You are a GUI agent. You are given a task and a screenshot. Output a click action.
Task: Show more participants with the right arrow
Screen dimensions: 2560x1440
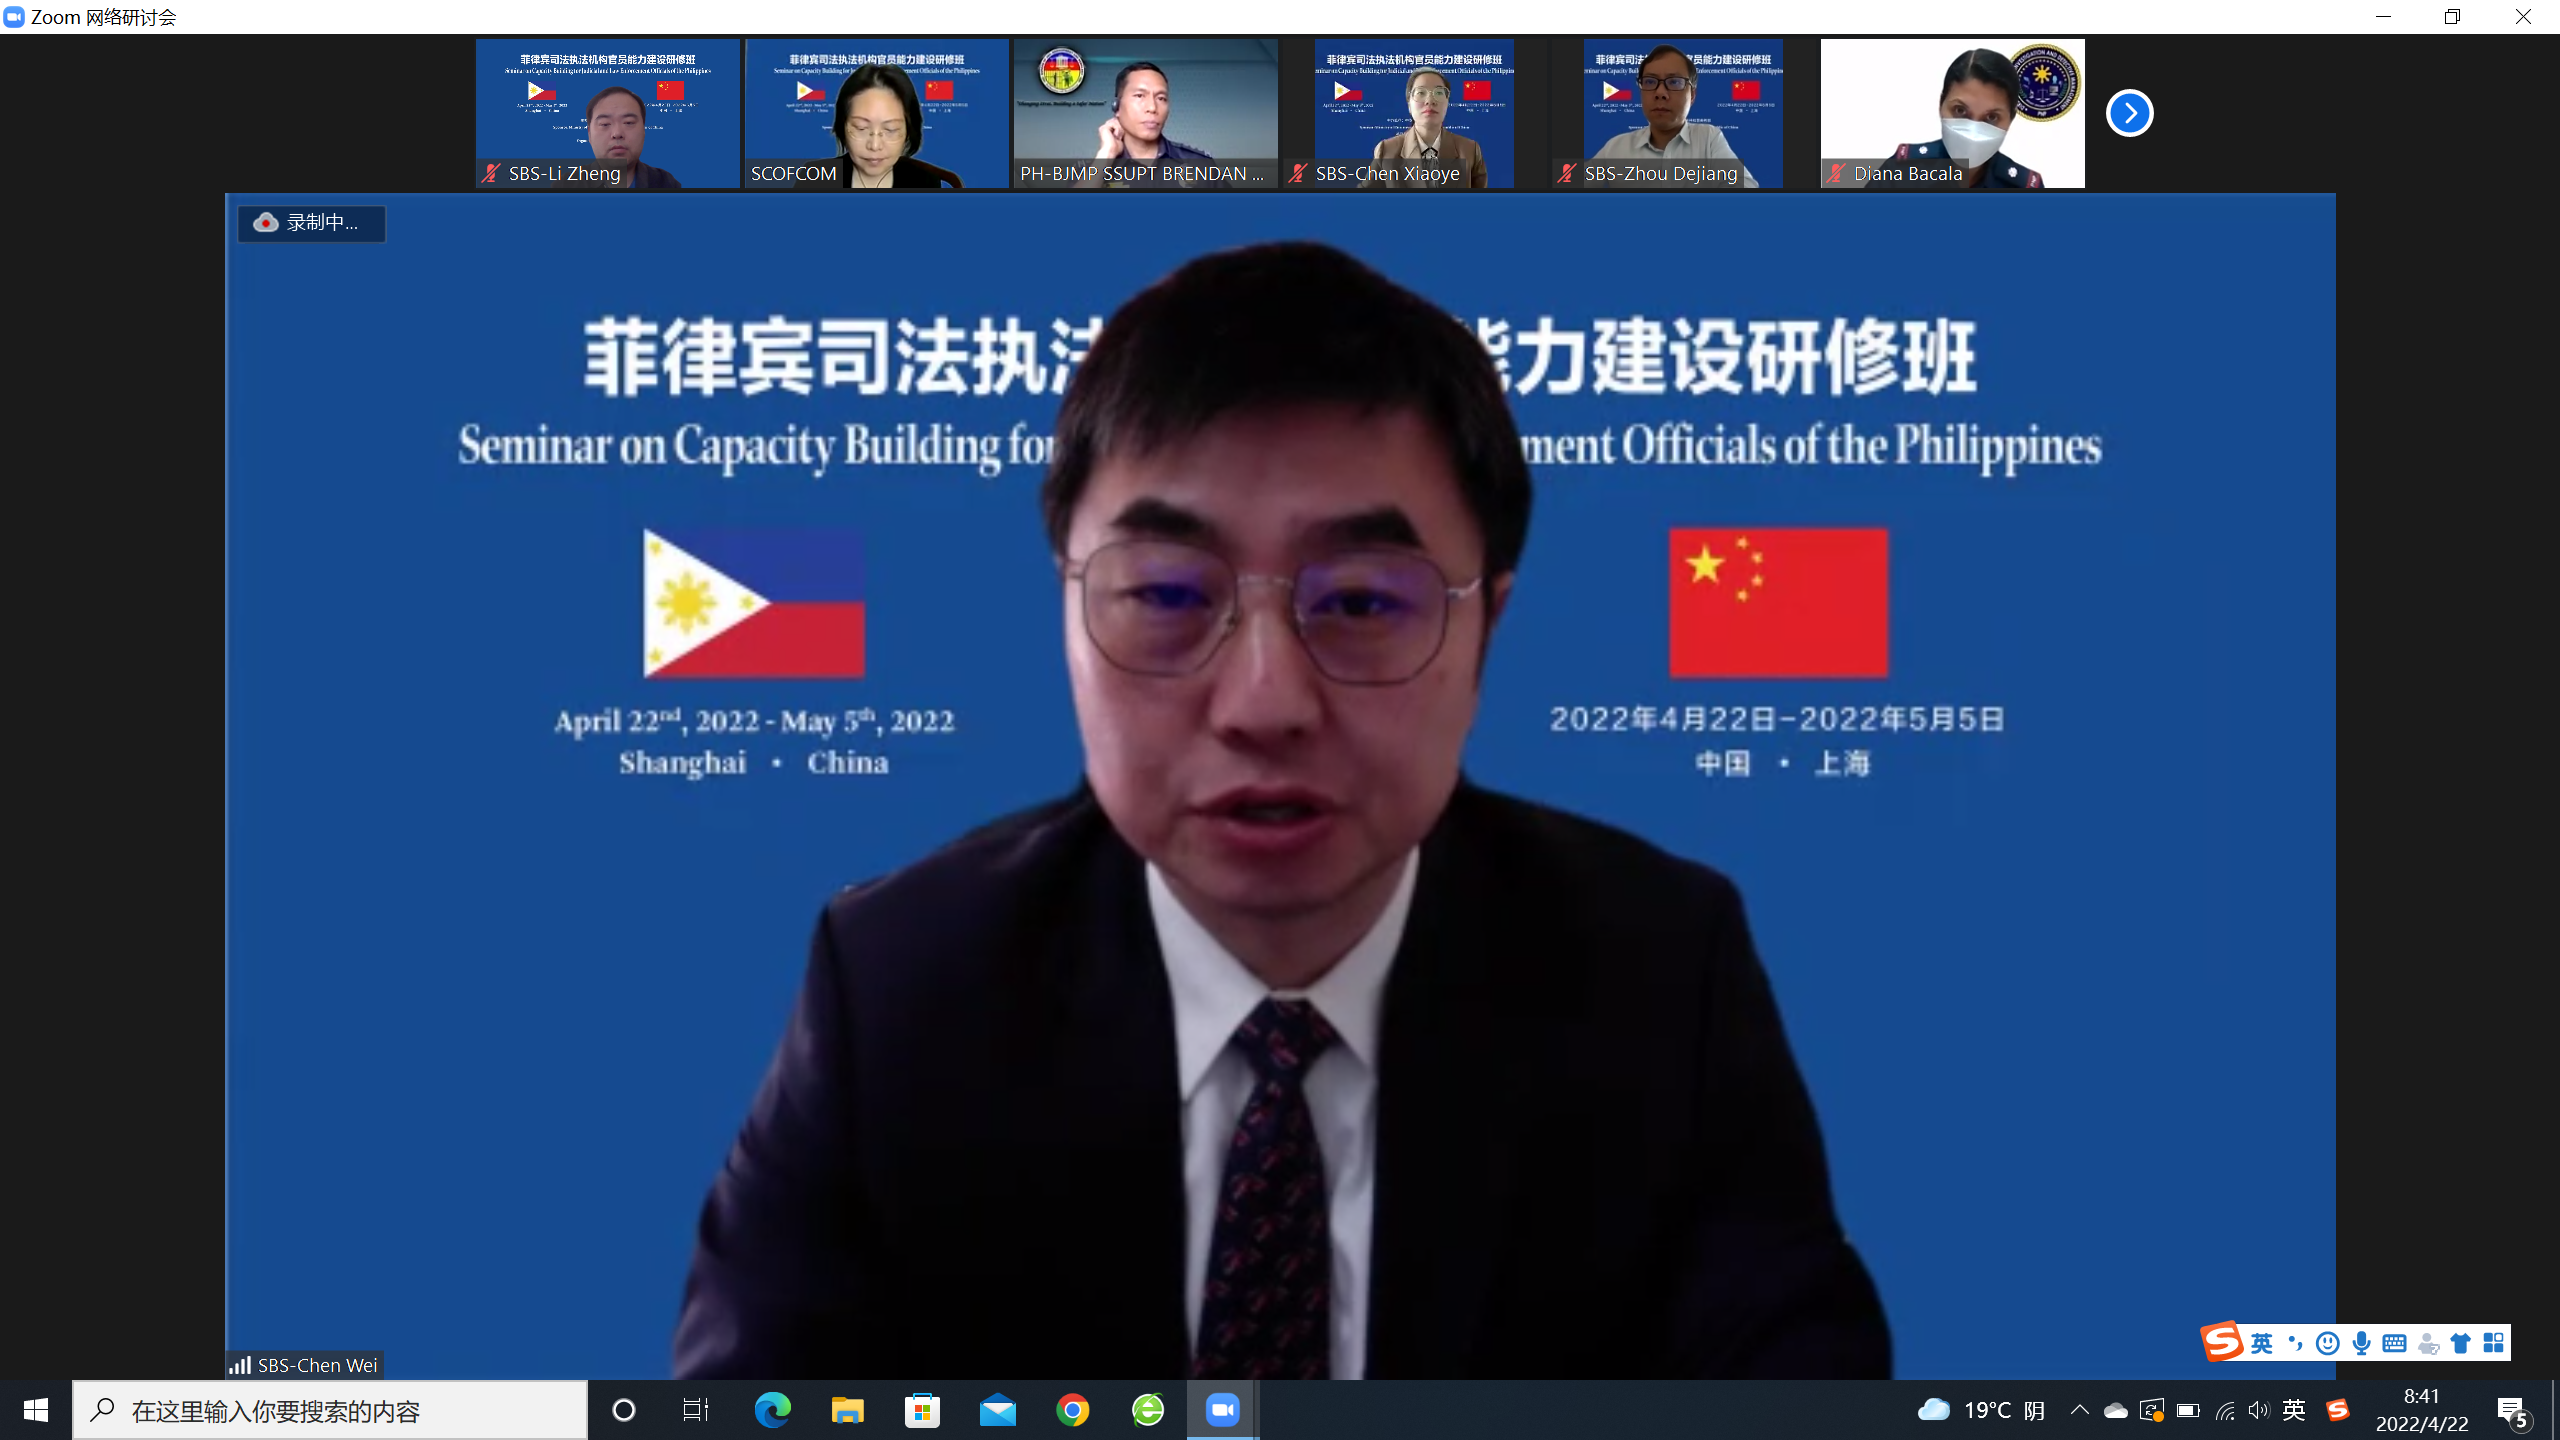[x=2130, y=113]
